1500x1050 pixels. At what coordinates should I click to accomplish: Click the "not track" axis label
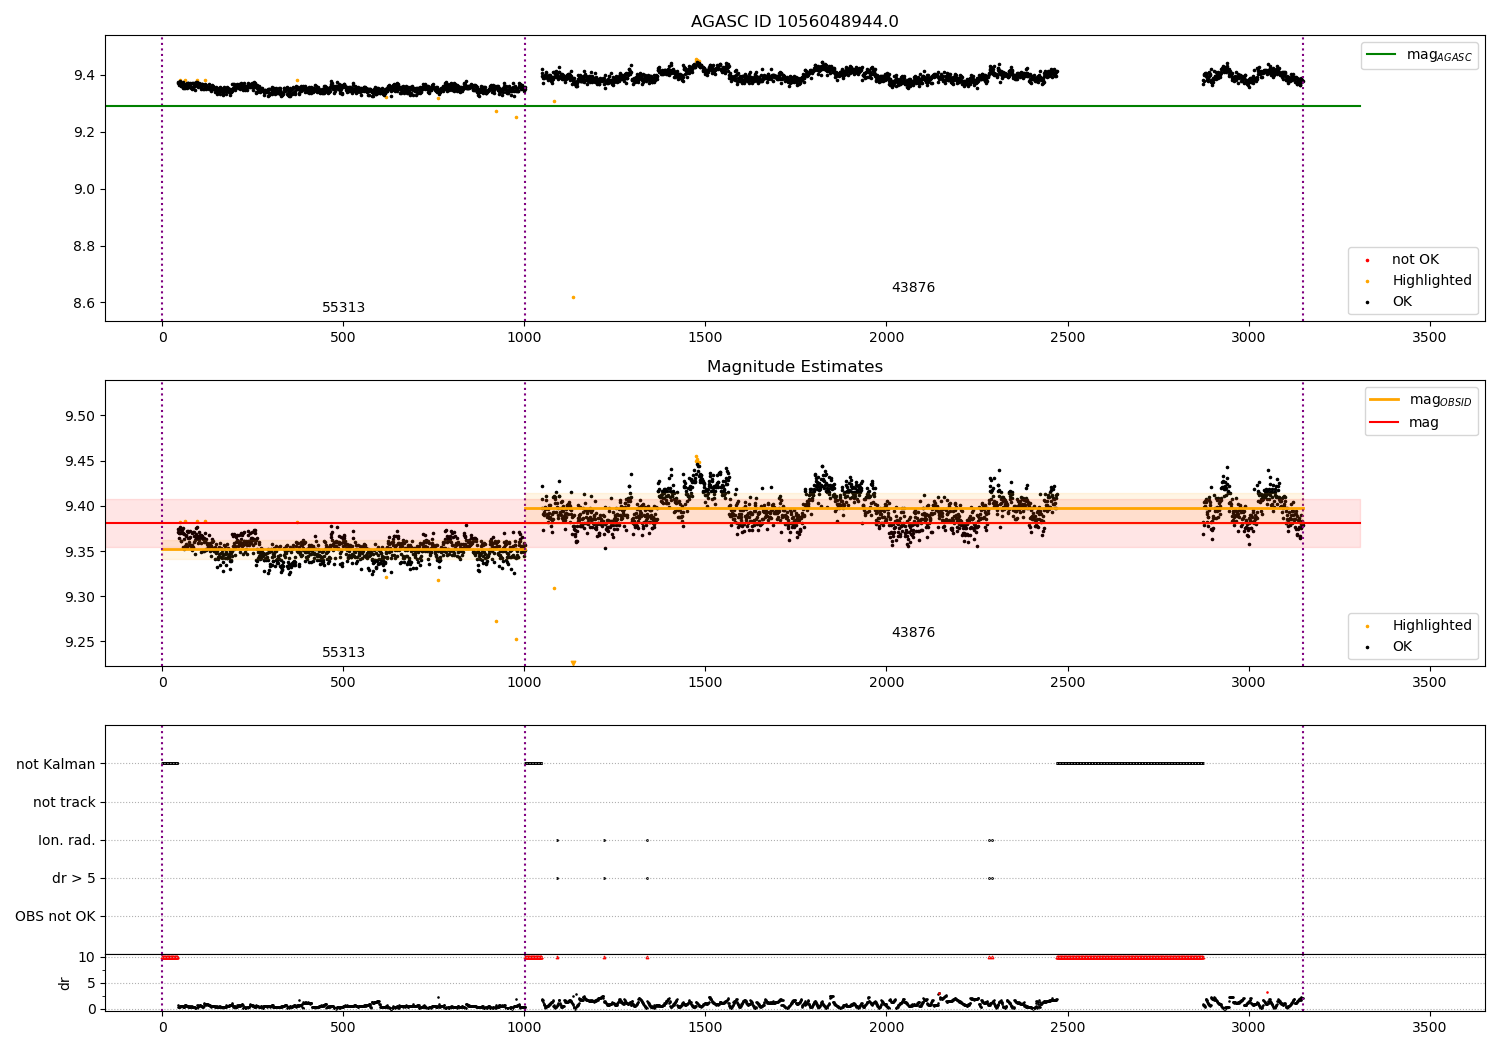(64, 803)
